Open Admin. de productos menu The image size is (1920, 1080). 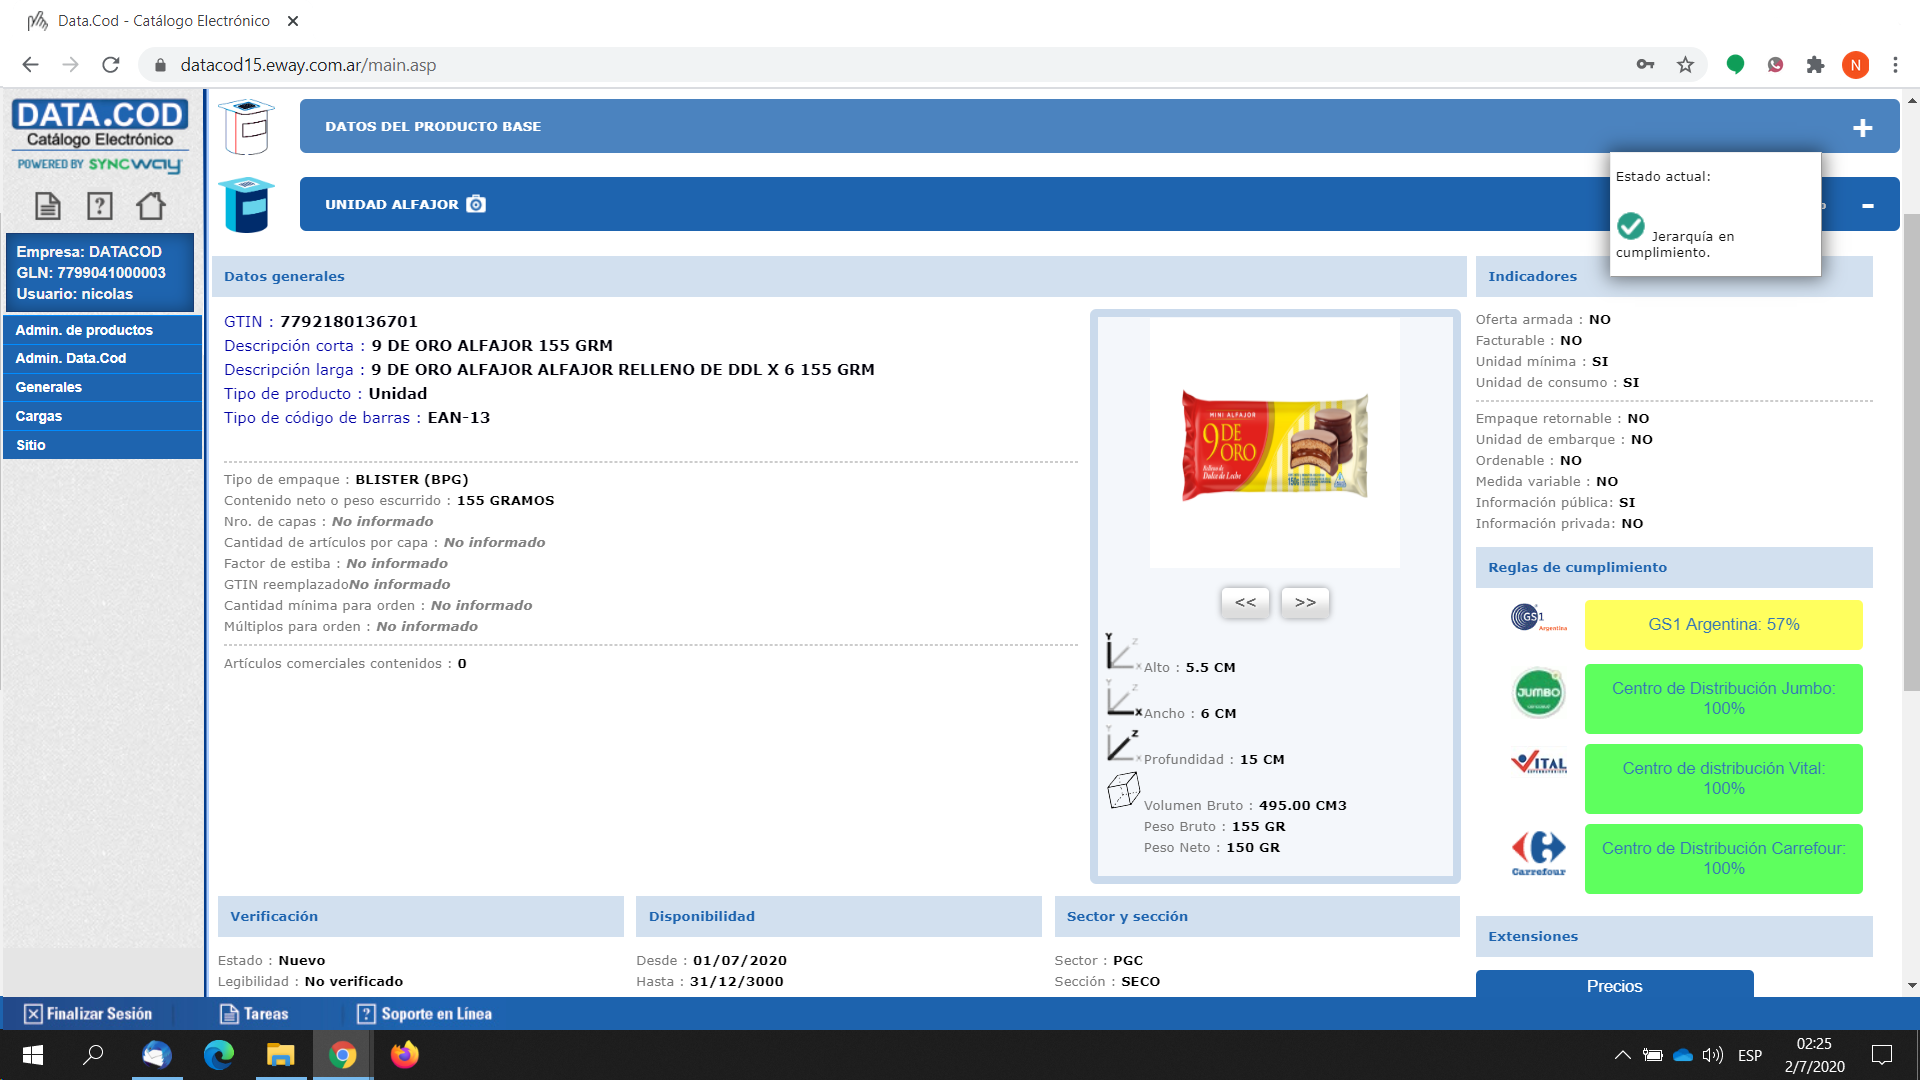[x=103, y=330]
